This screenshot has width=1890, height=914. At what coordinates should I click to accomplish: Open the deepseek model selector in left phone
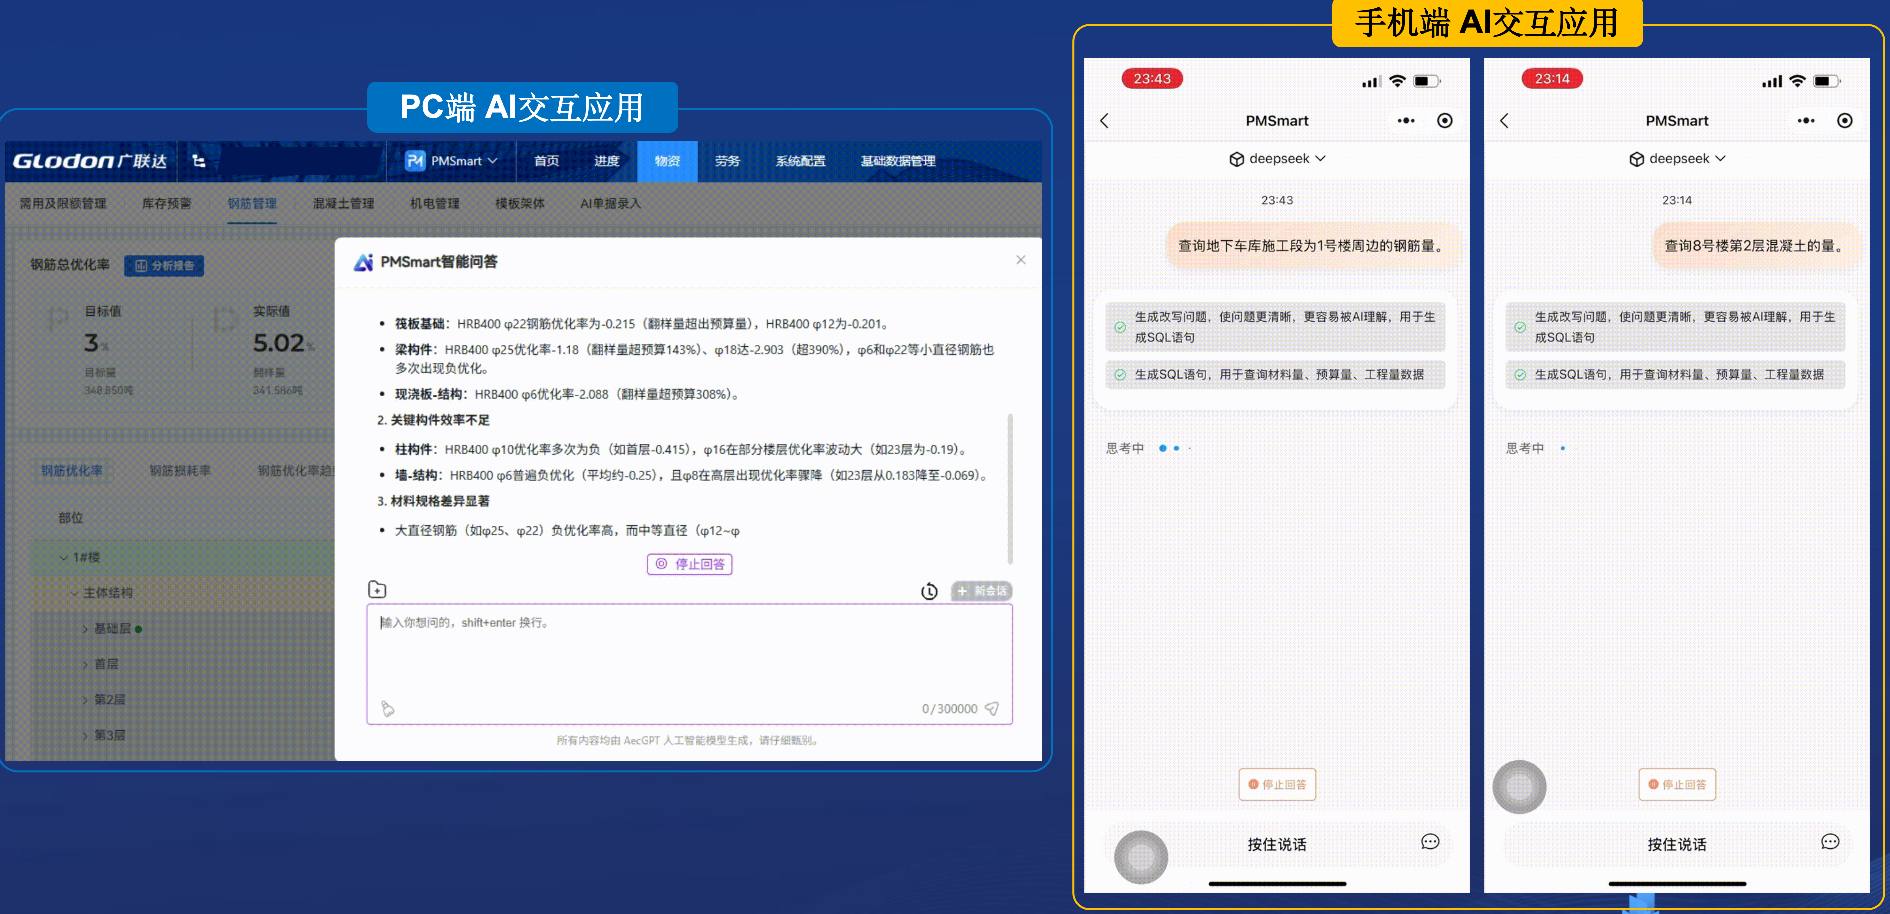click(1277, 159)
